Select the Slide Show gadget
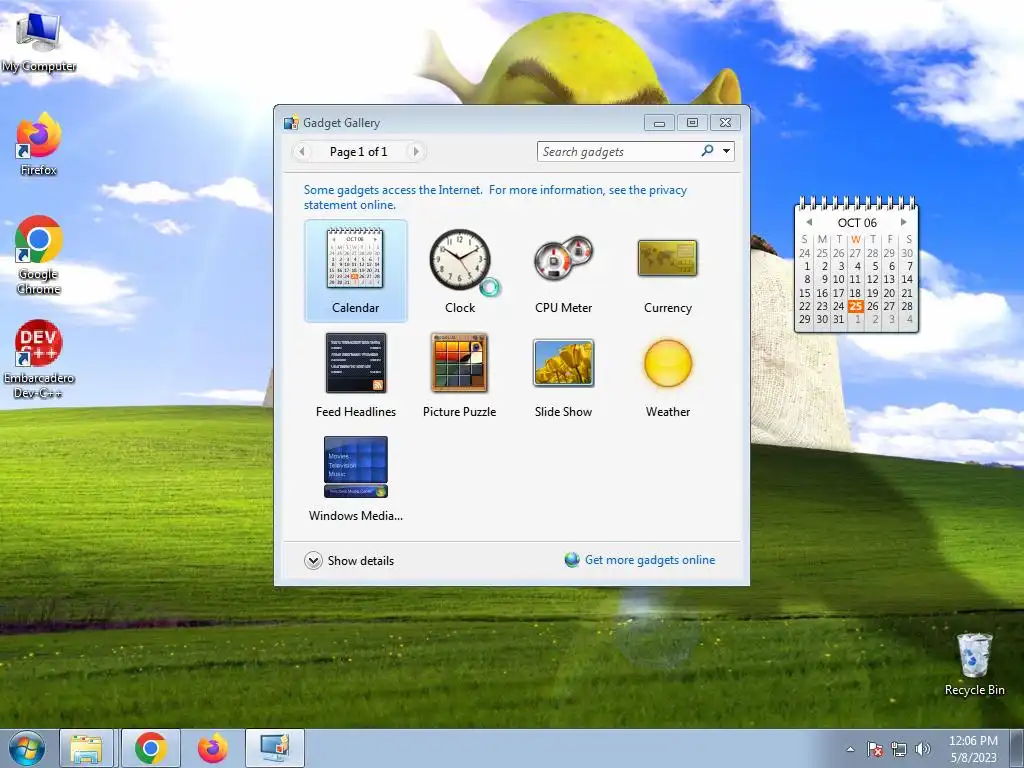 pyautogui.click(x=563, y=375)
